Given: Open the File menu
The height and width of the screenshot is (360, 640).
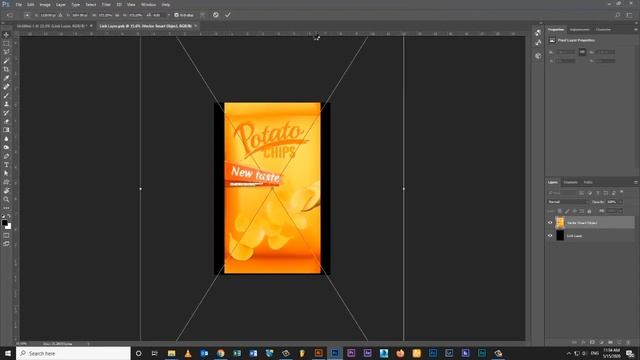Looking at the screenshot, I should (19, 4).
